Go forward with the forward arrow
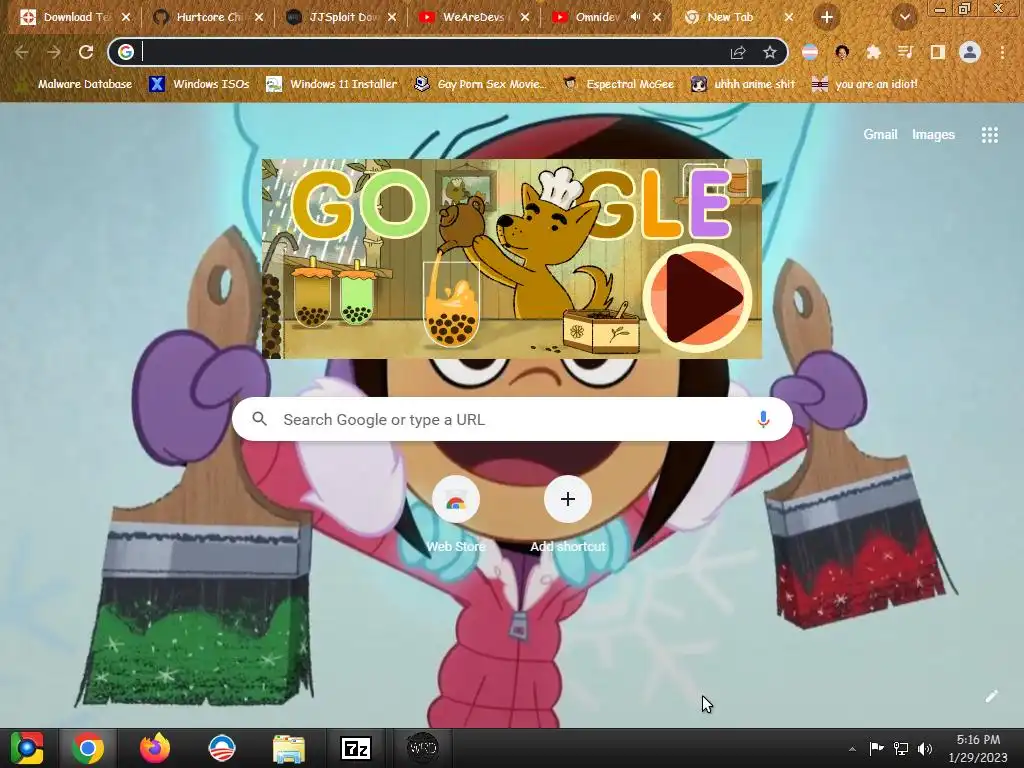Viewport: 1024px width, 768px height. [54, 52]
